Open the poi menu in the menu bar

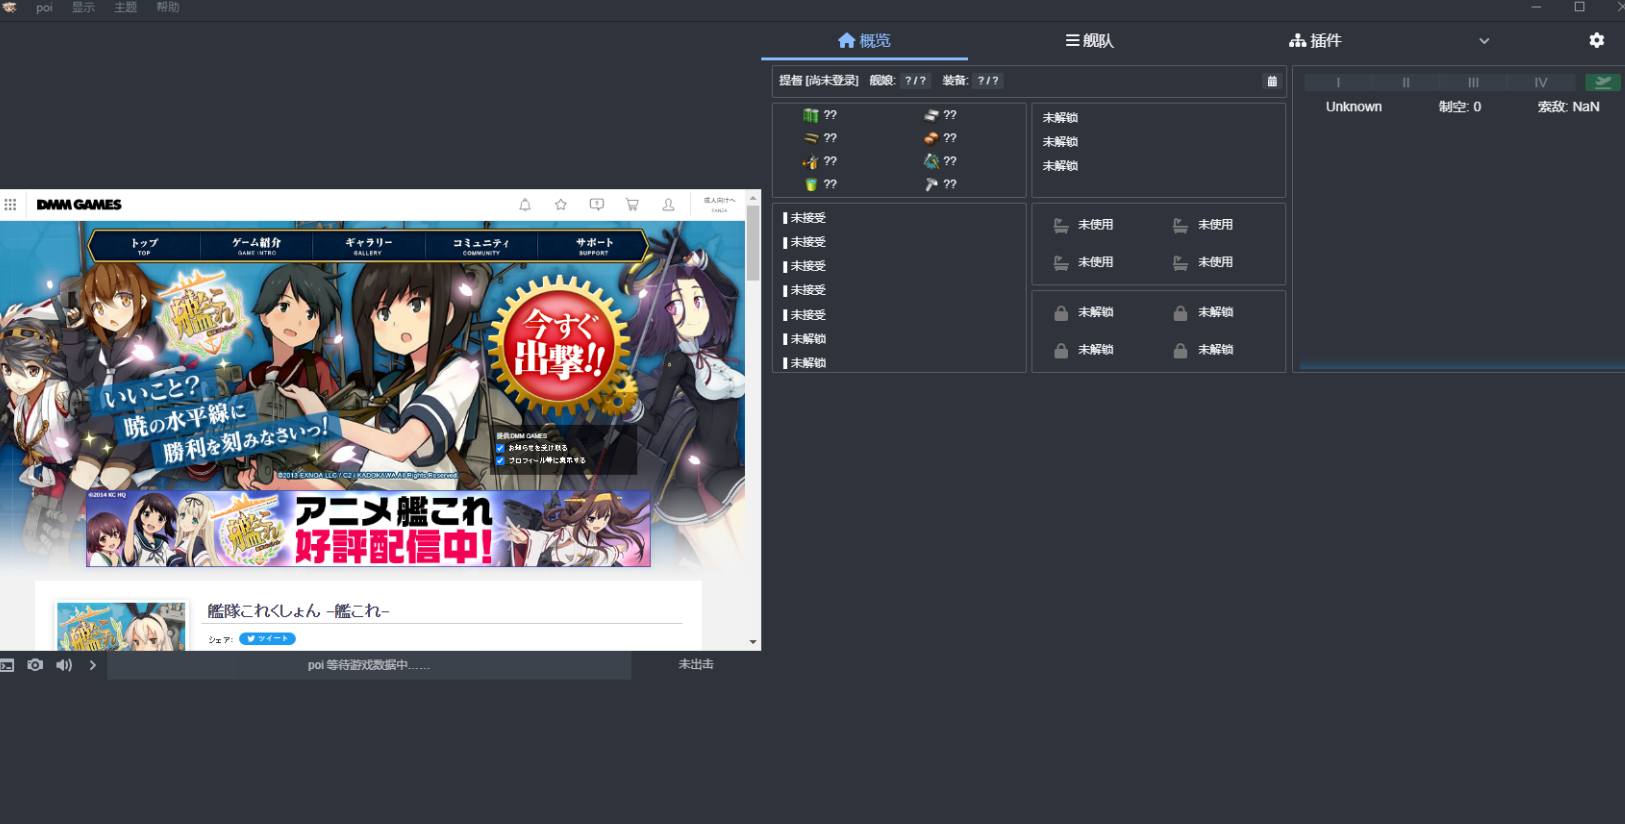point(44,8)
